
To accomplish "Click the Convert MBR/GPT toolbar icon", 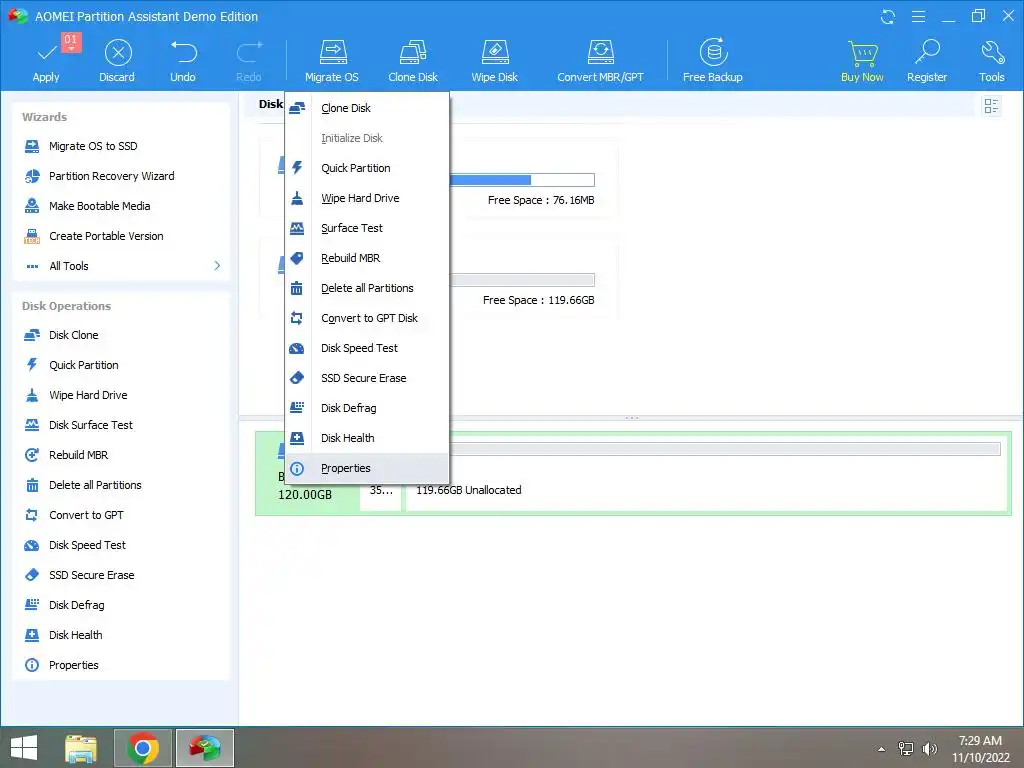I will pyautogui.click(x=600, y=52).
